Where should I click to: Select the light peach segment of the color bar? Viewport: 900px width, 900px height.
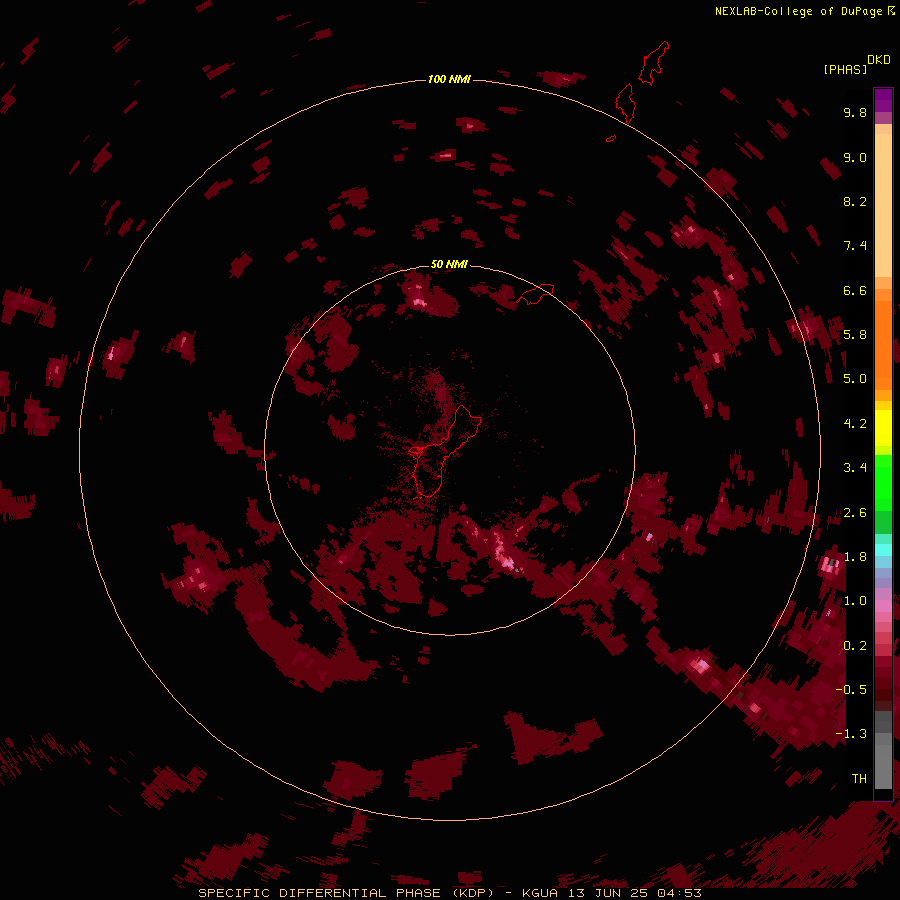(883, 205)
